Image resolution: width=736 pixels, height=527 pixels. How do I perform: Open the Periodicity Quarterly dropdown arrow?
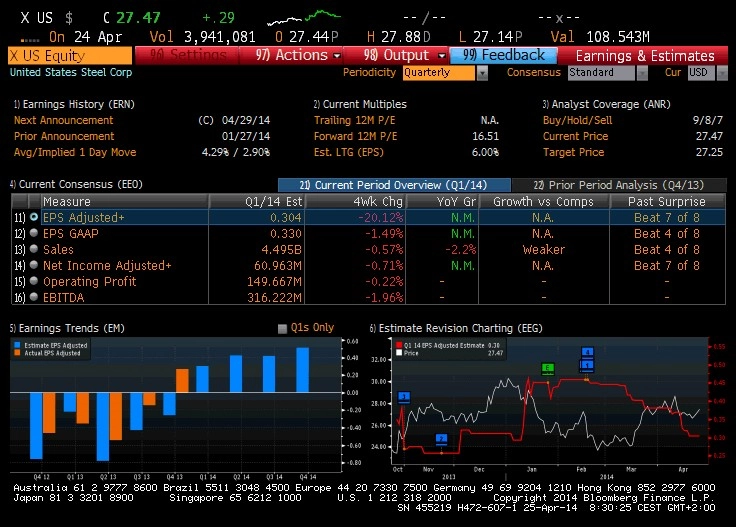click(483, 73)
